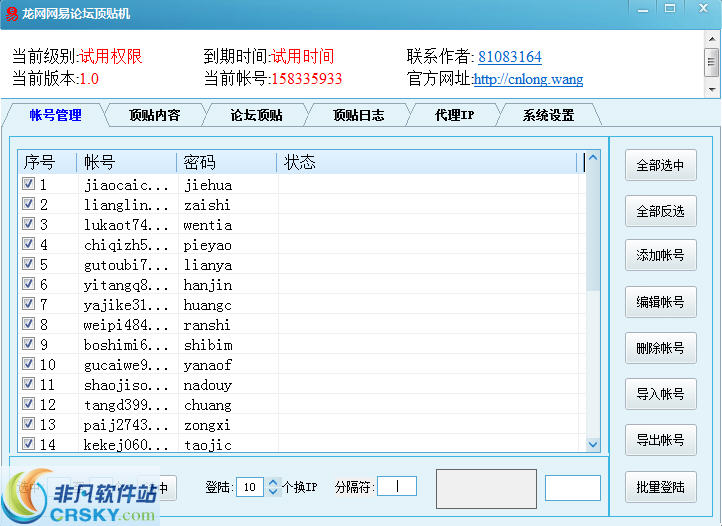This screenshot has width=722, height=526.
Task: Click the 分隔符 input field
Action: pos(397,486)
